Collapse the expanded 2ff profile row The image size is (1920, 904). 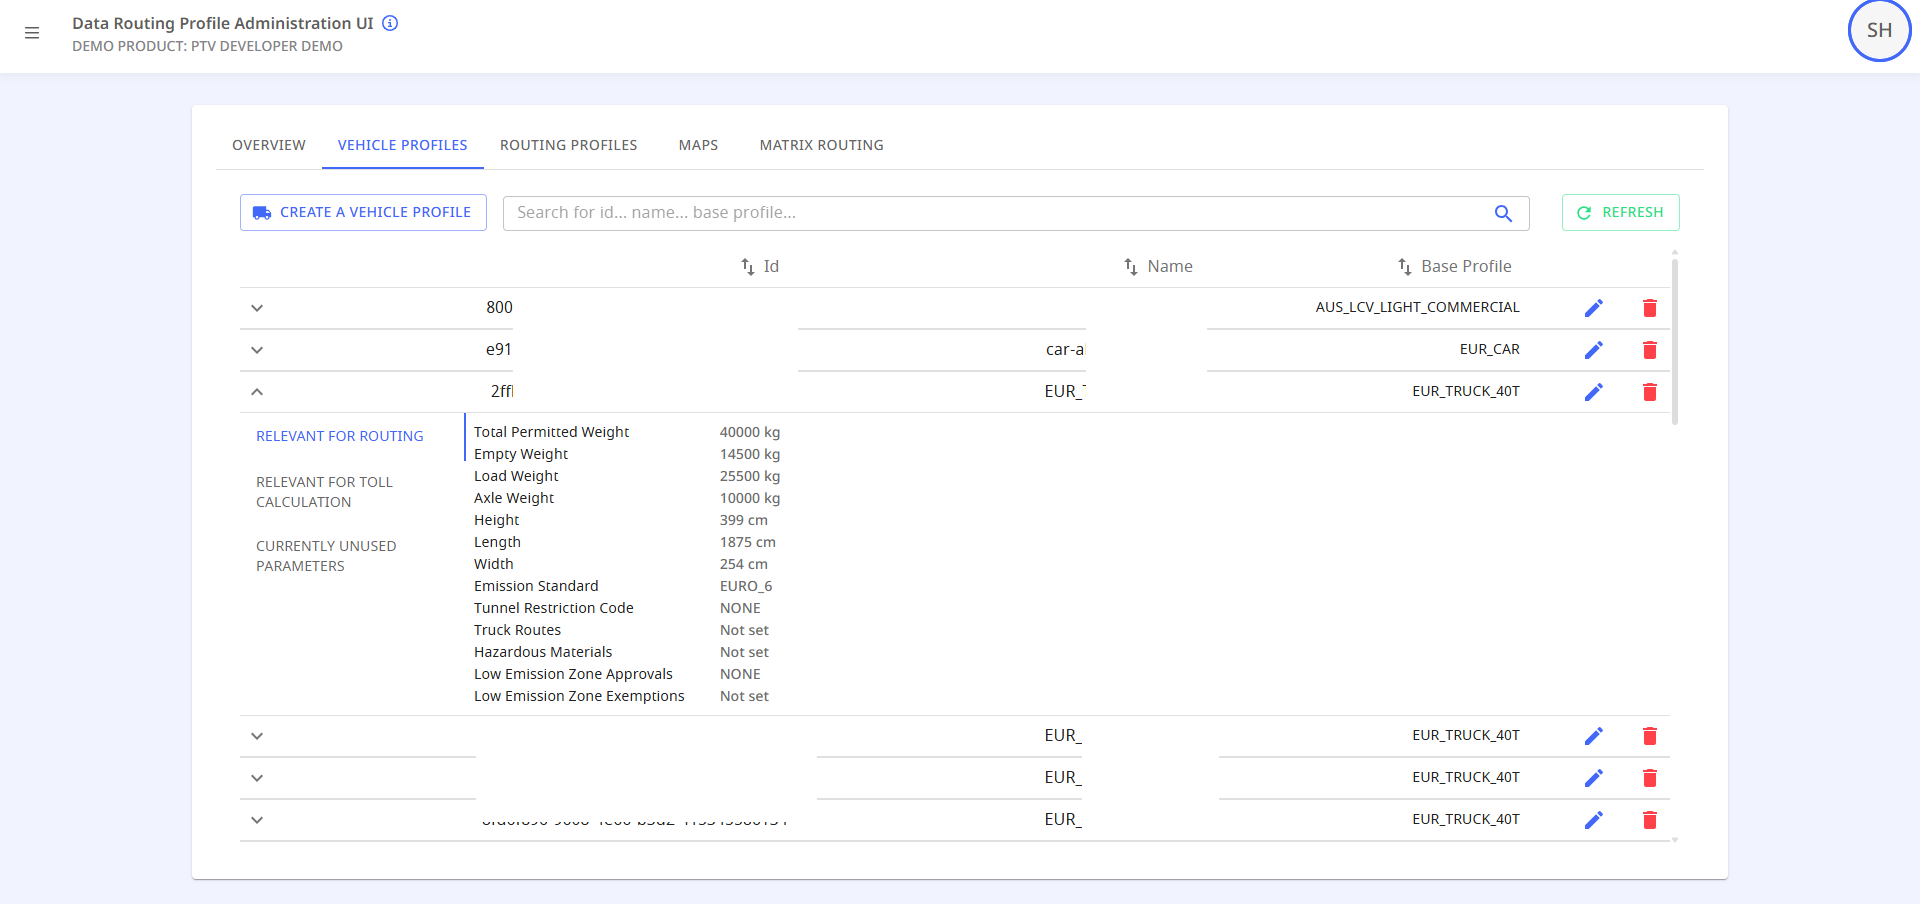pos(257,392)
